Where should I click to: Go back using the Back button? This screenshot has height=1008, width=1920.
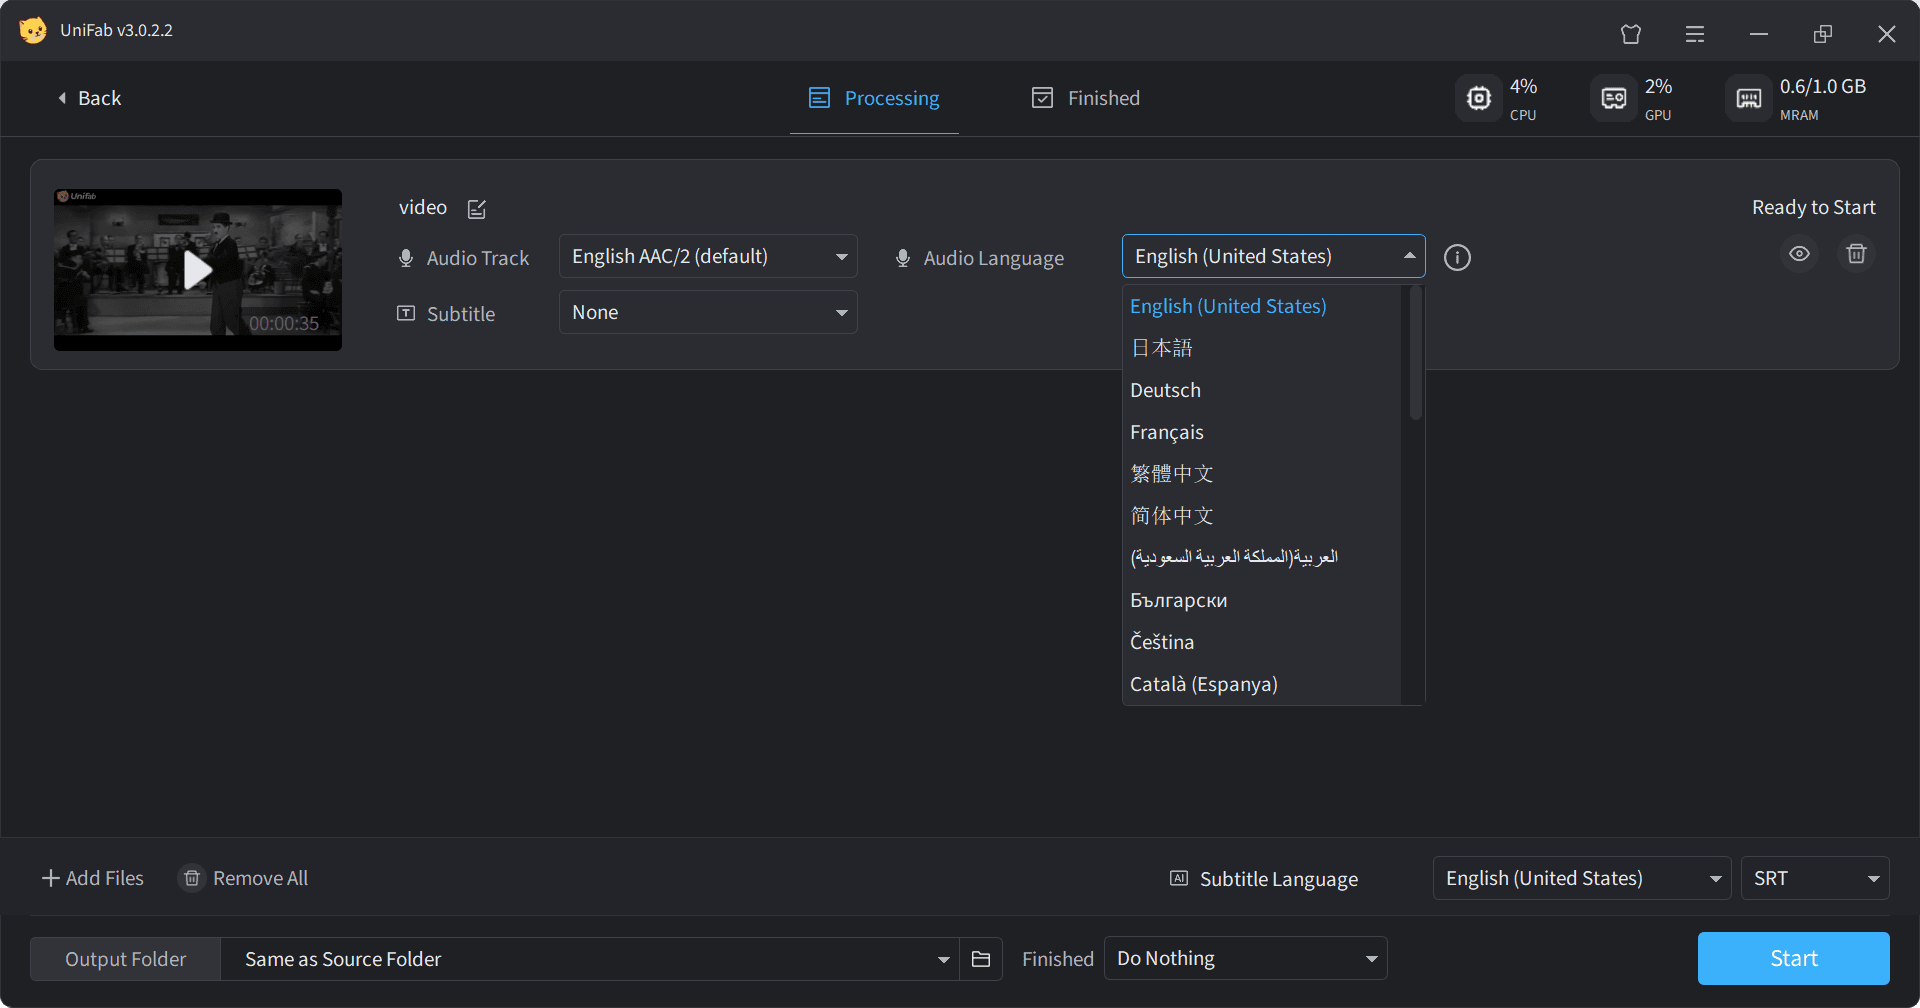click(x=89, y=98)
